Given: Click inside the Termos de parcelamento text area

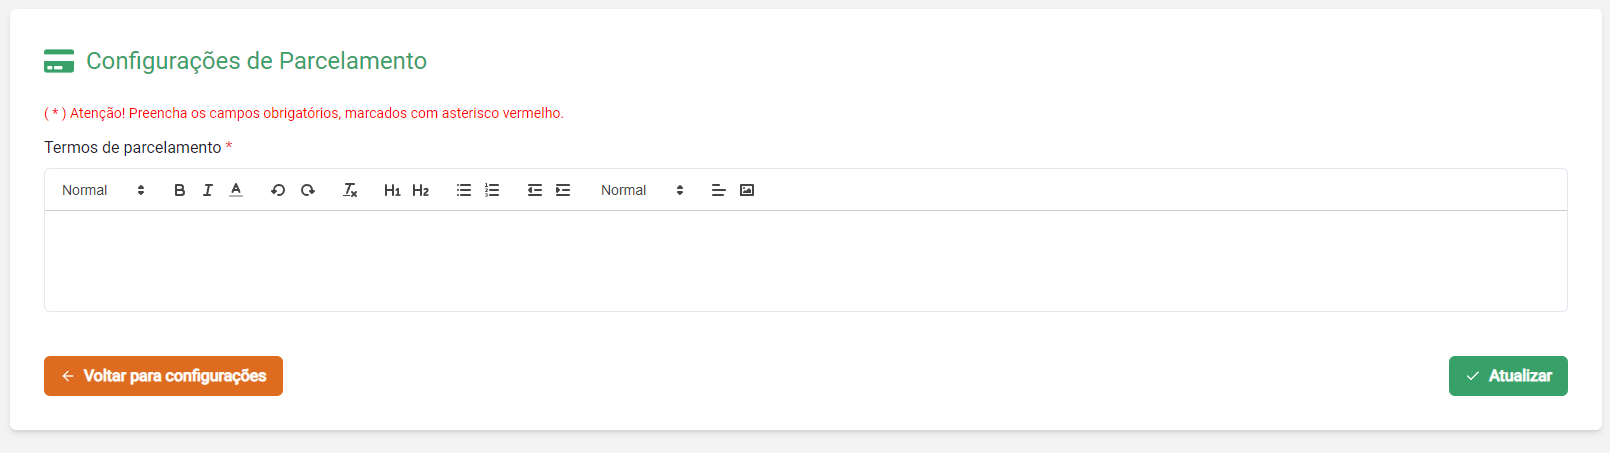Looking at the screenshot, I should point(805,260).
